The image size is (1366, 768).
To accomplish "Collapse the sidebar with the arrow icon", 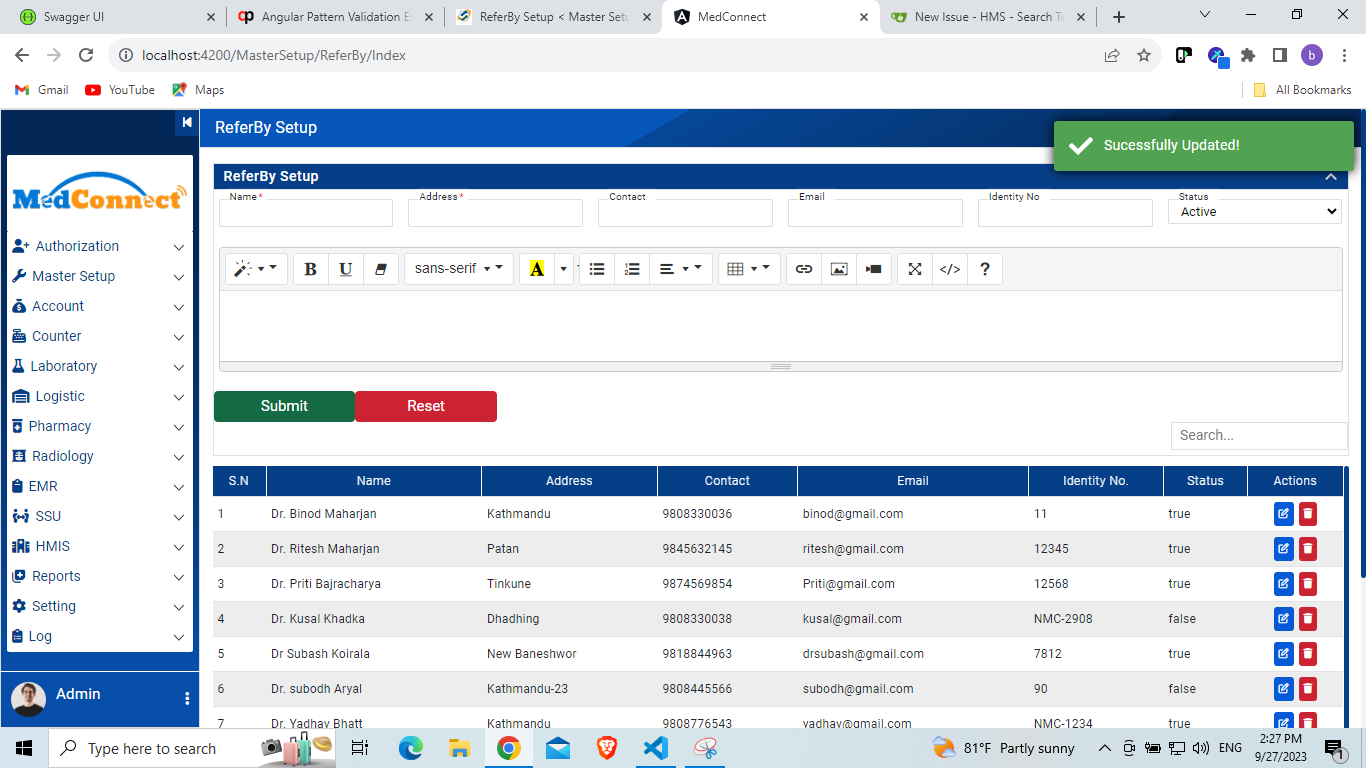I will (186, 122).
